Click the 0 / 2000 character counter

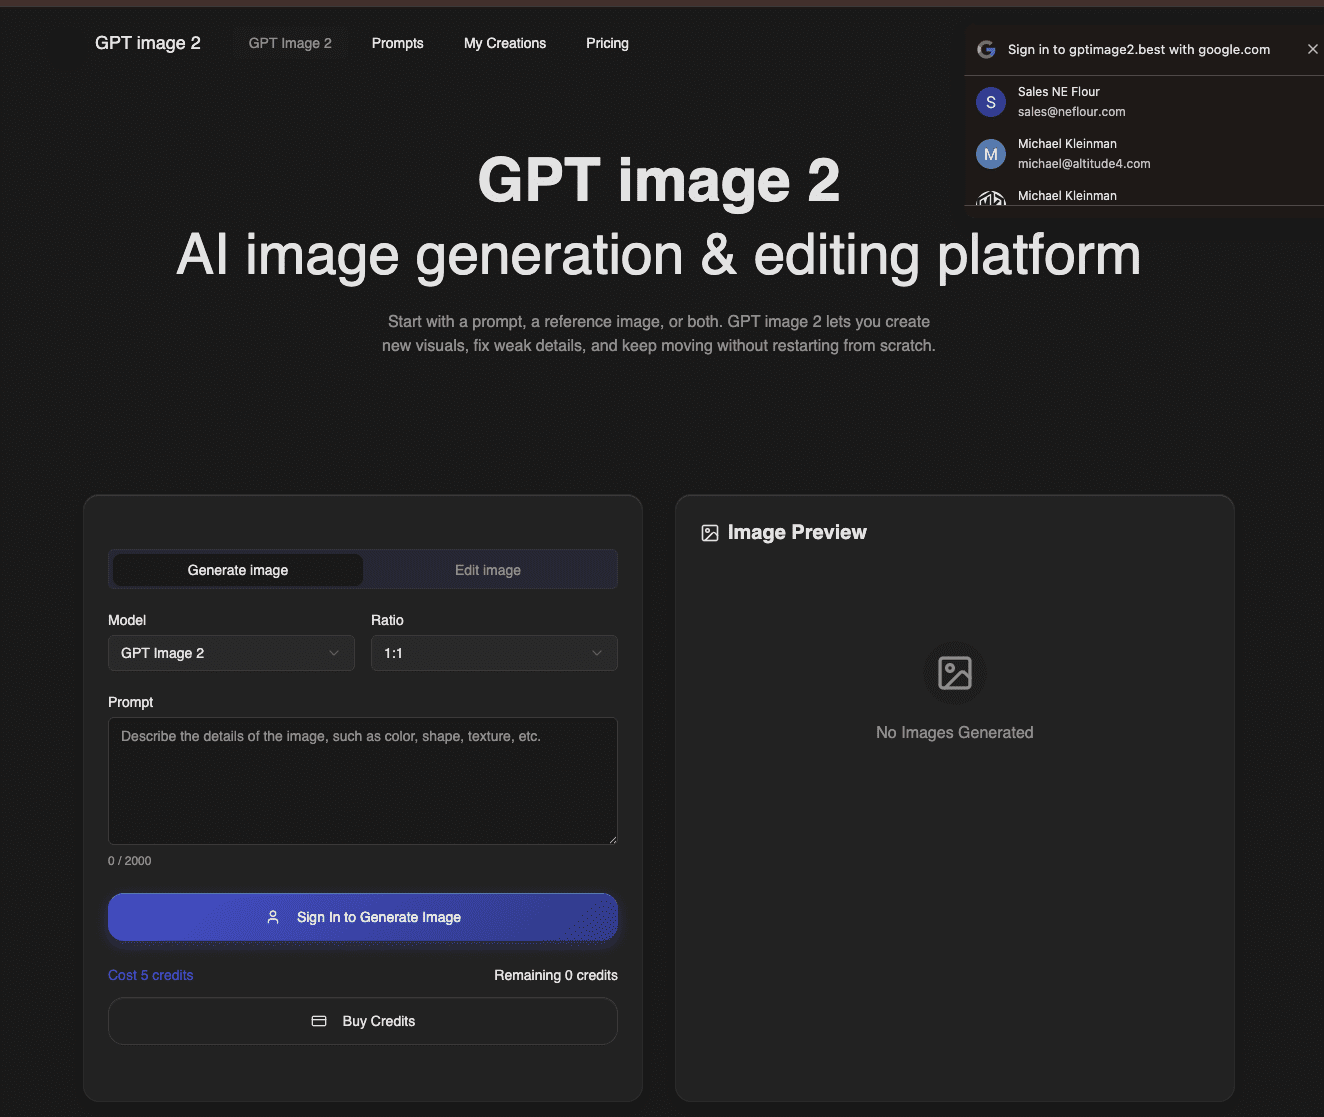(x=130, y=861)
